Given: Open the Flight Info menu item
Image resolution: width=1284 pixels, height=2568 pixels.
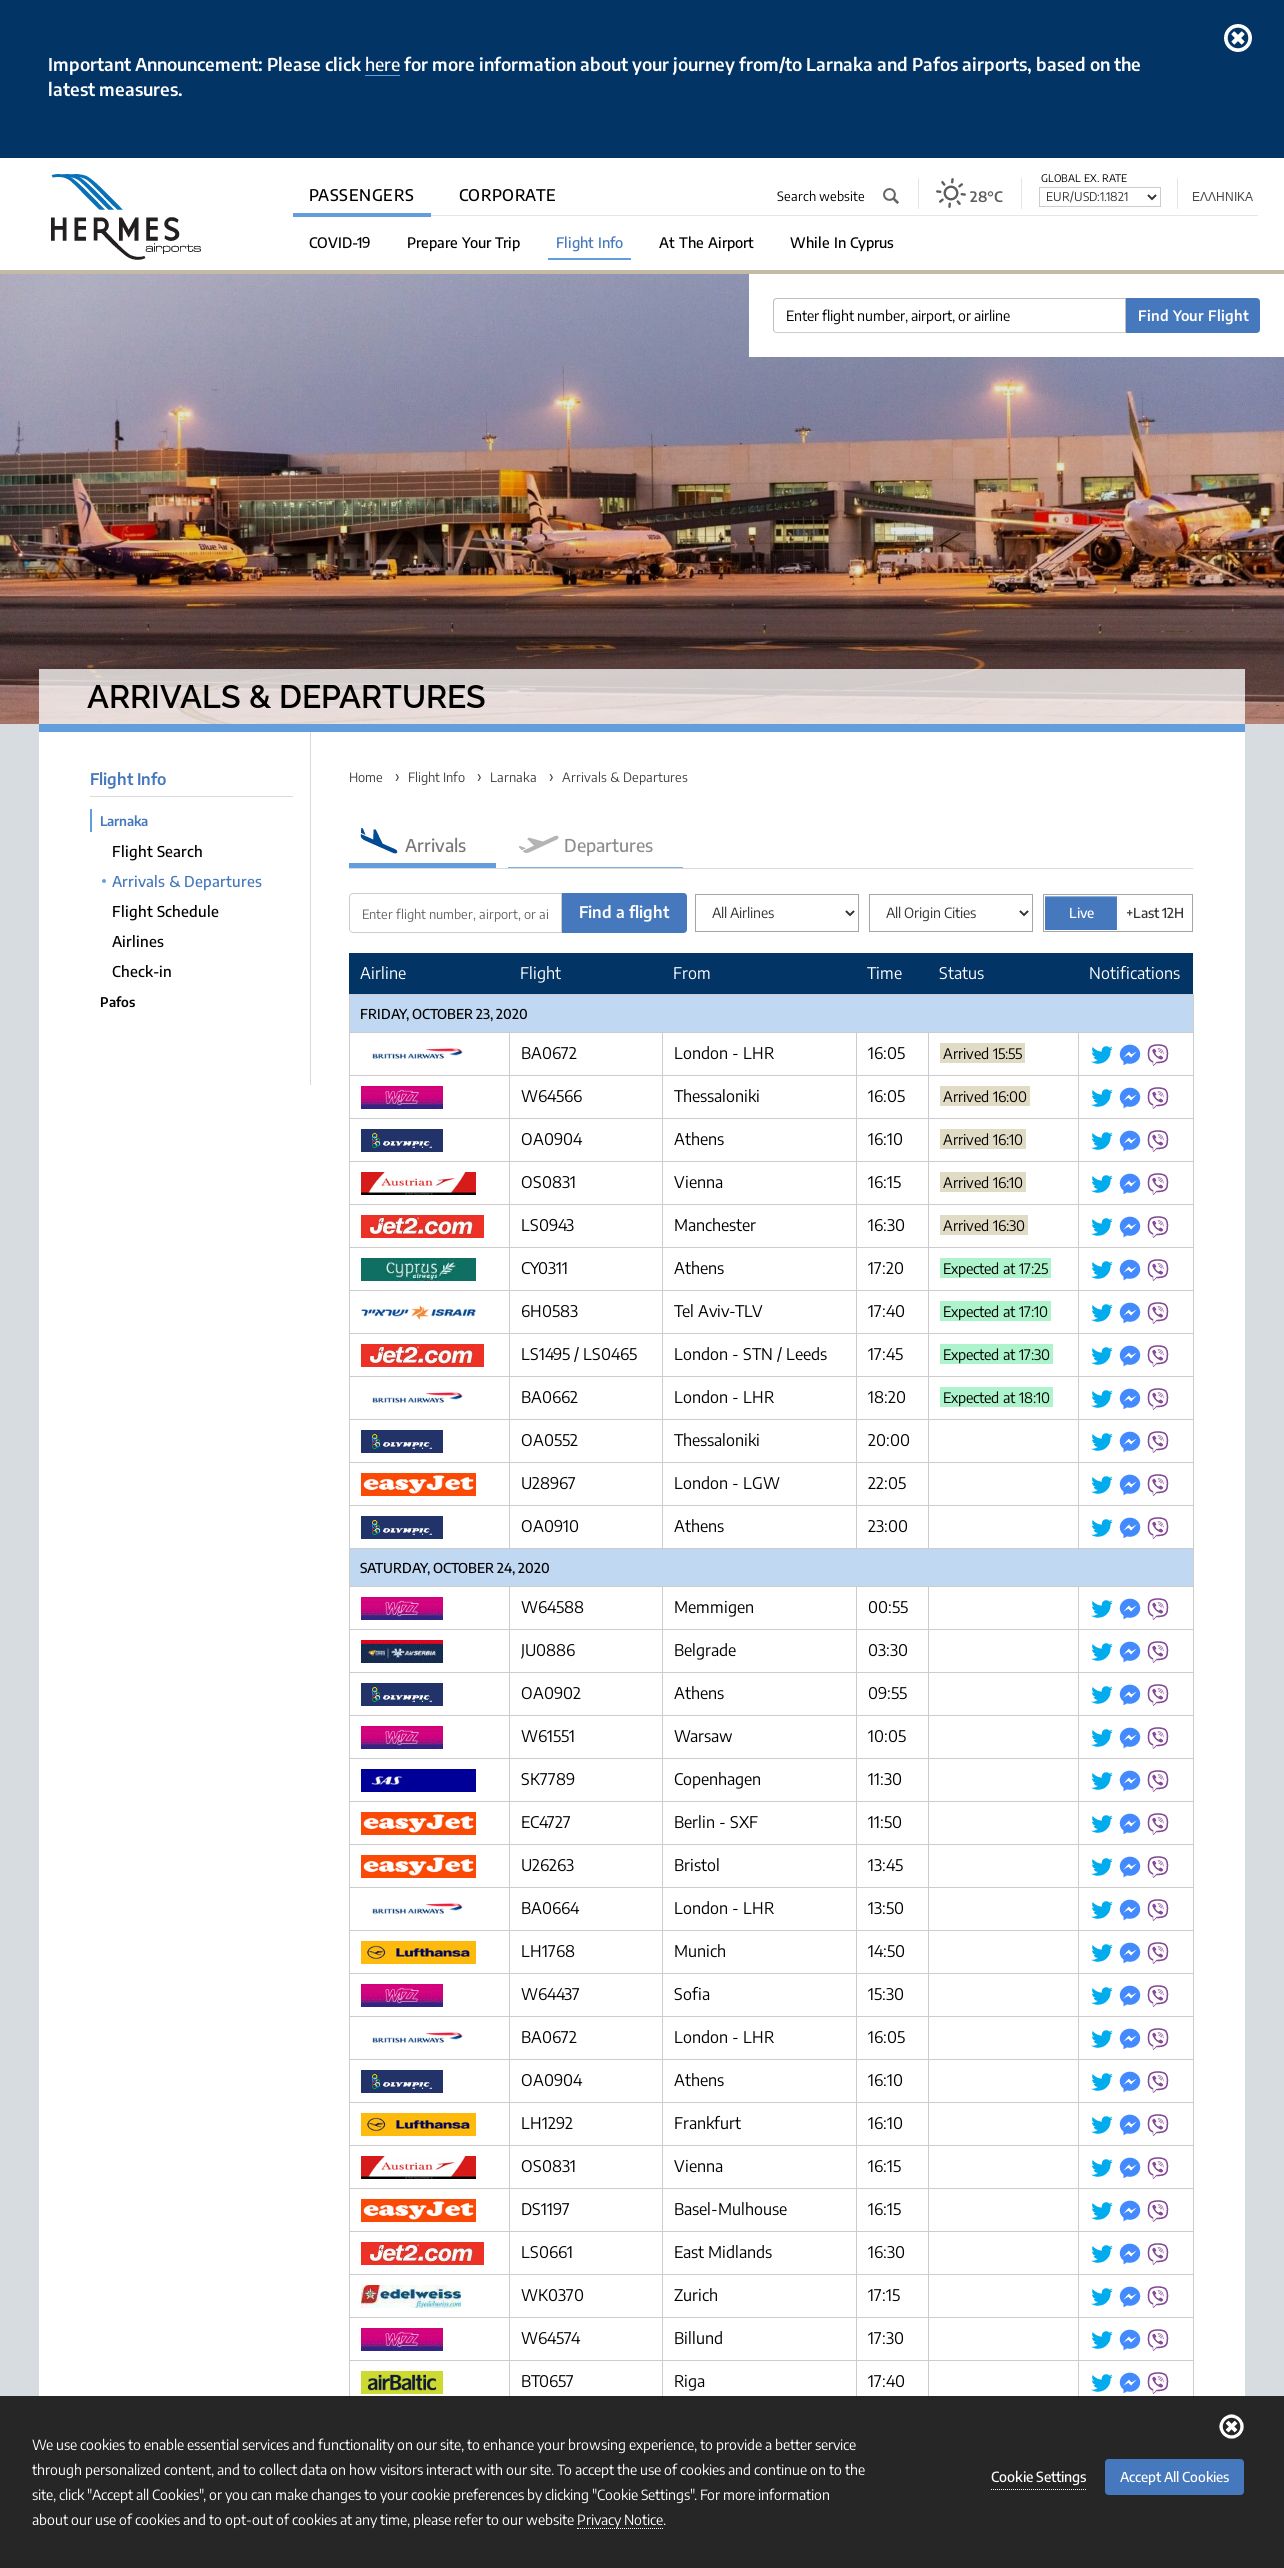Looking at the screenshot, I should pos(589,243).
